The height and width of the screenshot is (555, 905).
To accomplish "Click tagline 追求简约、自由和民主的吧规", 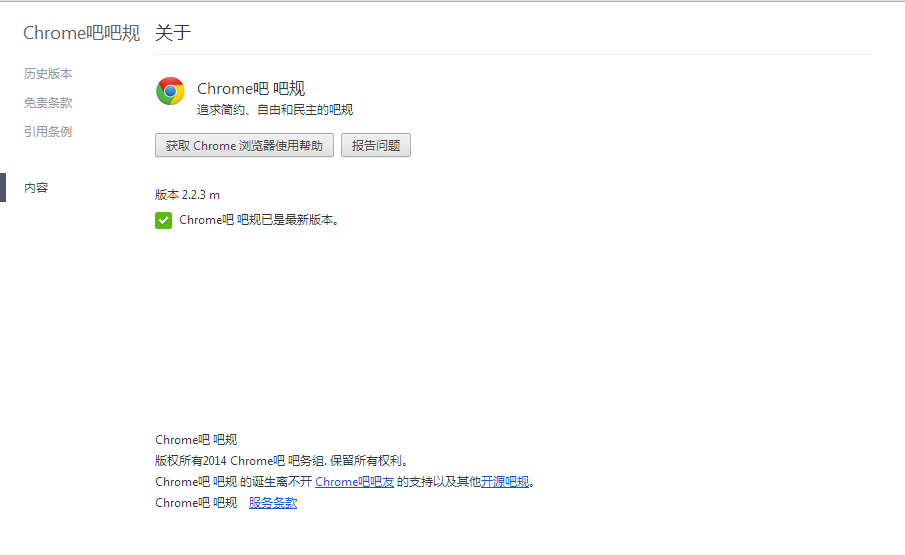I will [x=275, y=110].
